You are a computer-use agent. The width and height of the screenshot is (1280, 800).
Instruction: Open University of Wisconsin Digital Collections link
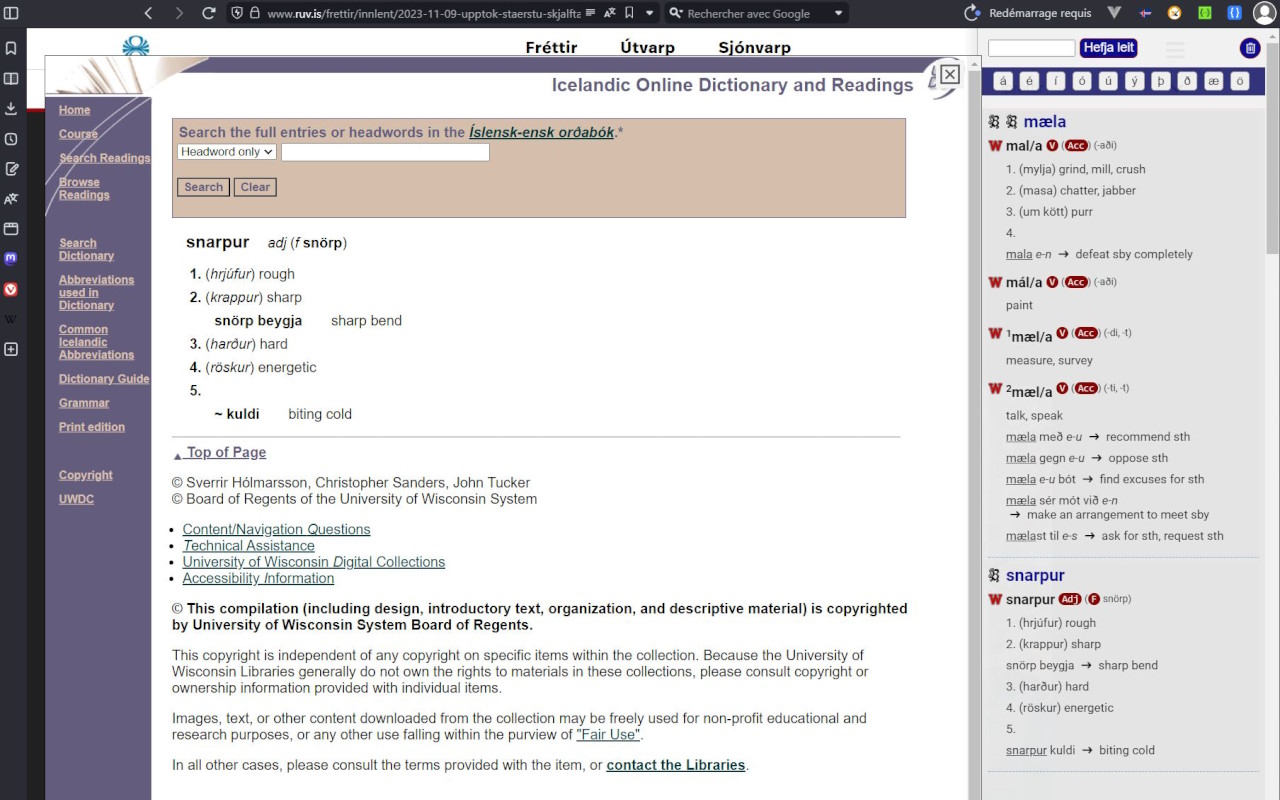click(x=314, y=562)
